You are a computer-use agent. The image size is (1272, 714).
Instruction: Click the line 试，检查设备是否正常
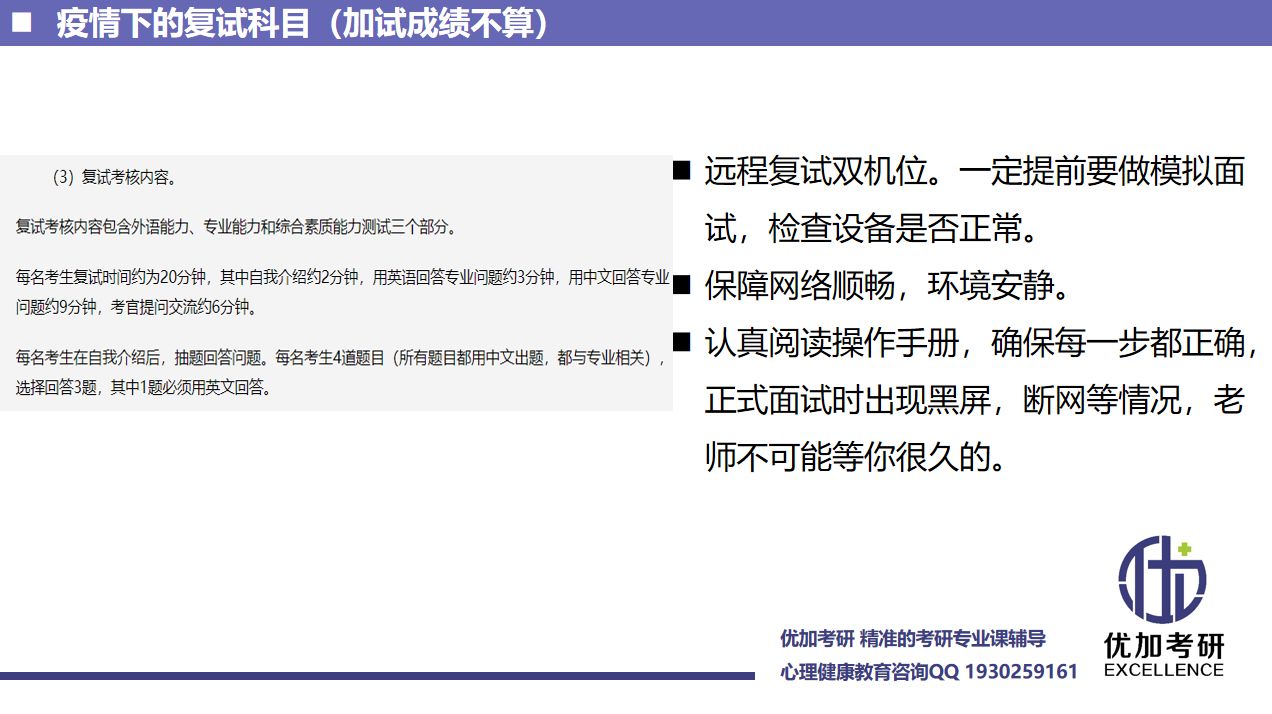(x=872, y=229)
